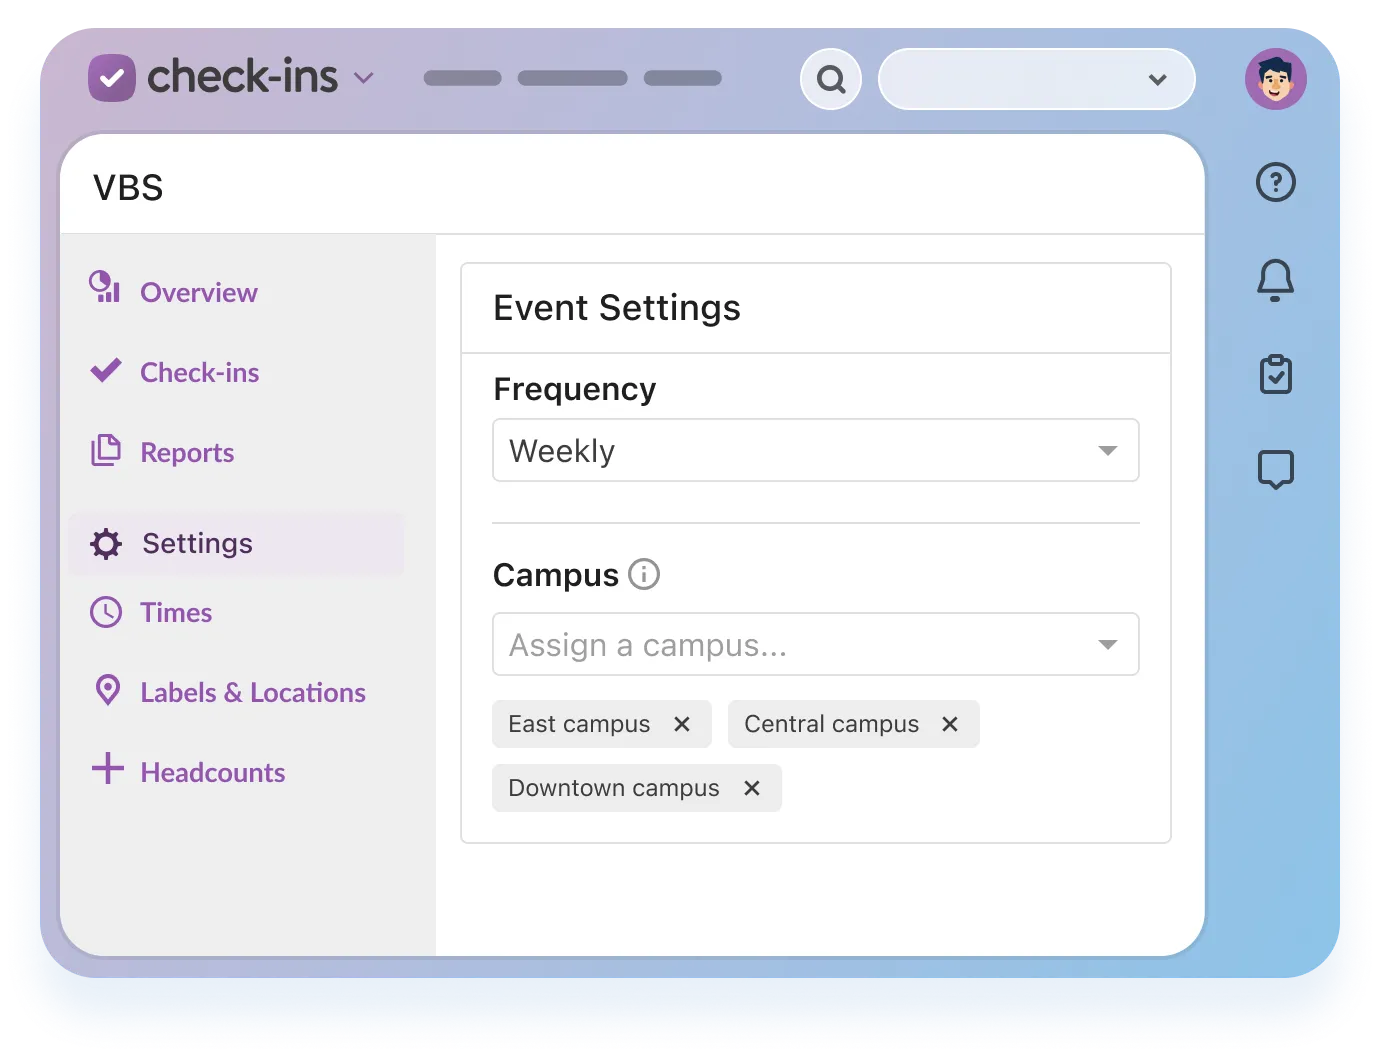Remove the Central campus tag
1380x1056 pixels.
point(950,724)
